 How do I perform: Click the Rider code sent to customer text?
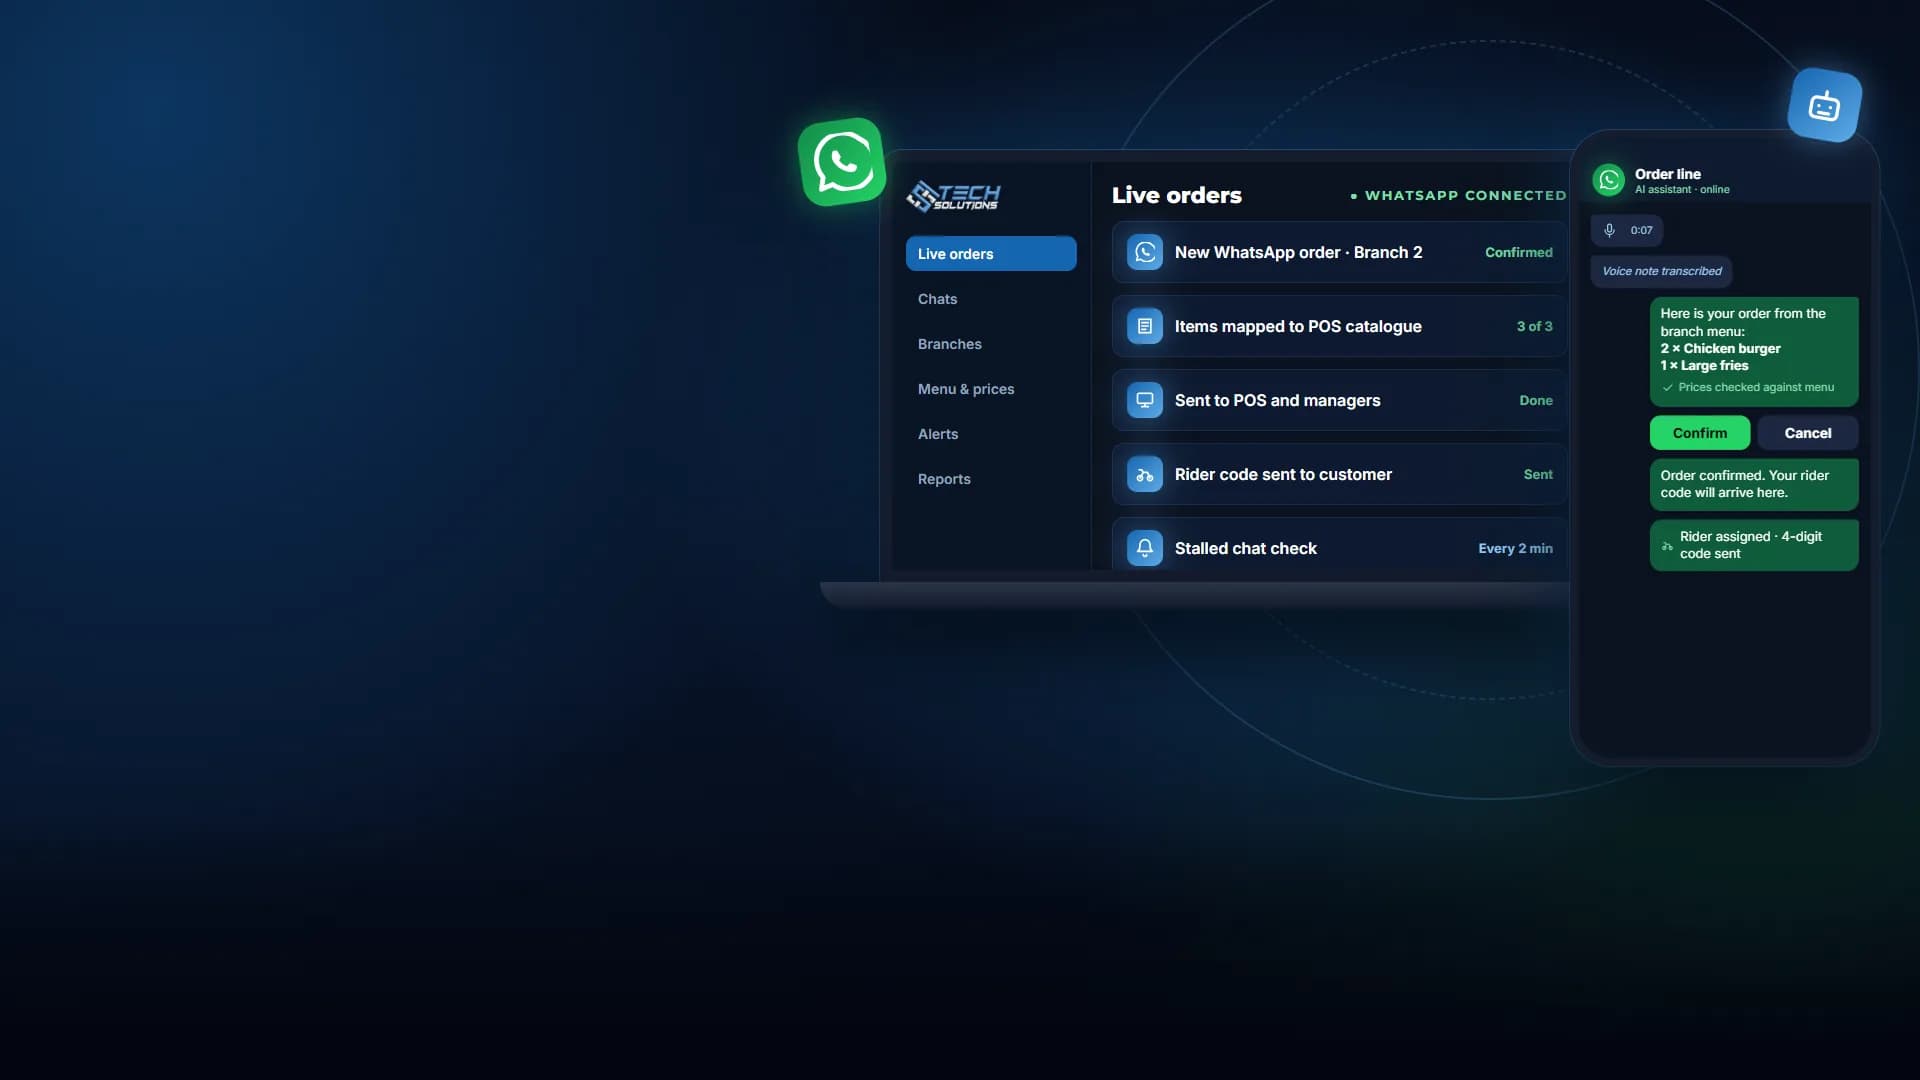point(1283,474)
